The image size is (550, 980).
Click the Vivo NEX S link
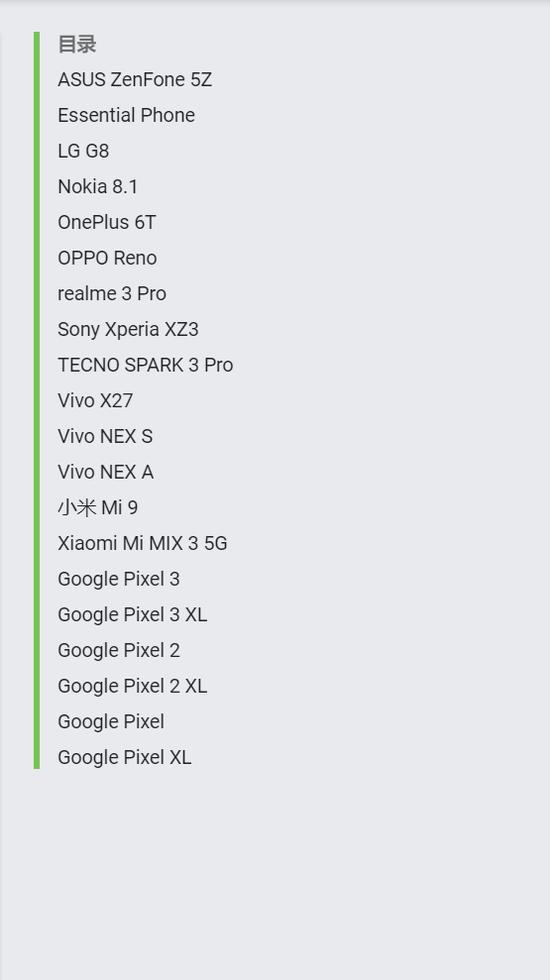pos(105,436)
